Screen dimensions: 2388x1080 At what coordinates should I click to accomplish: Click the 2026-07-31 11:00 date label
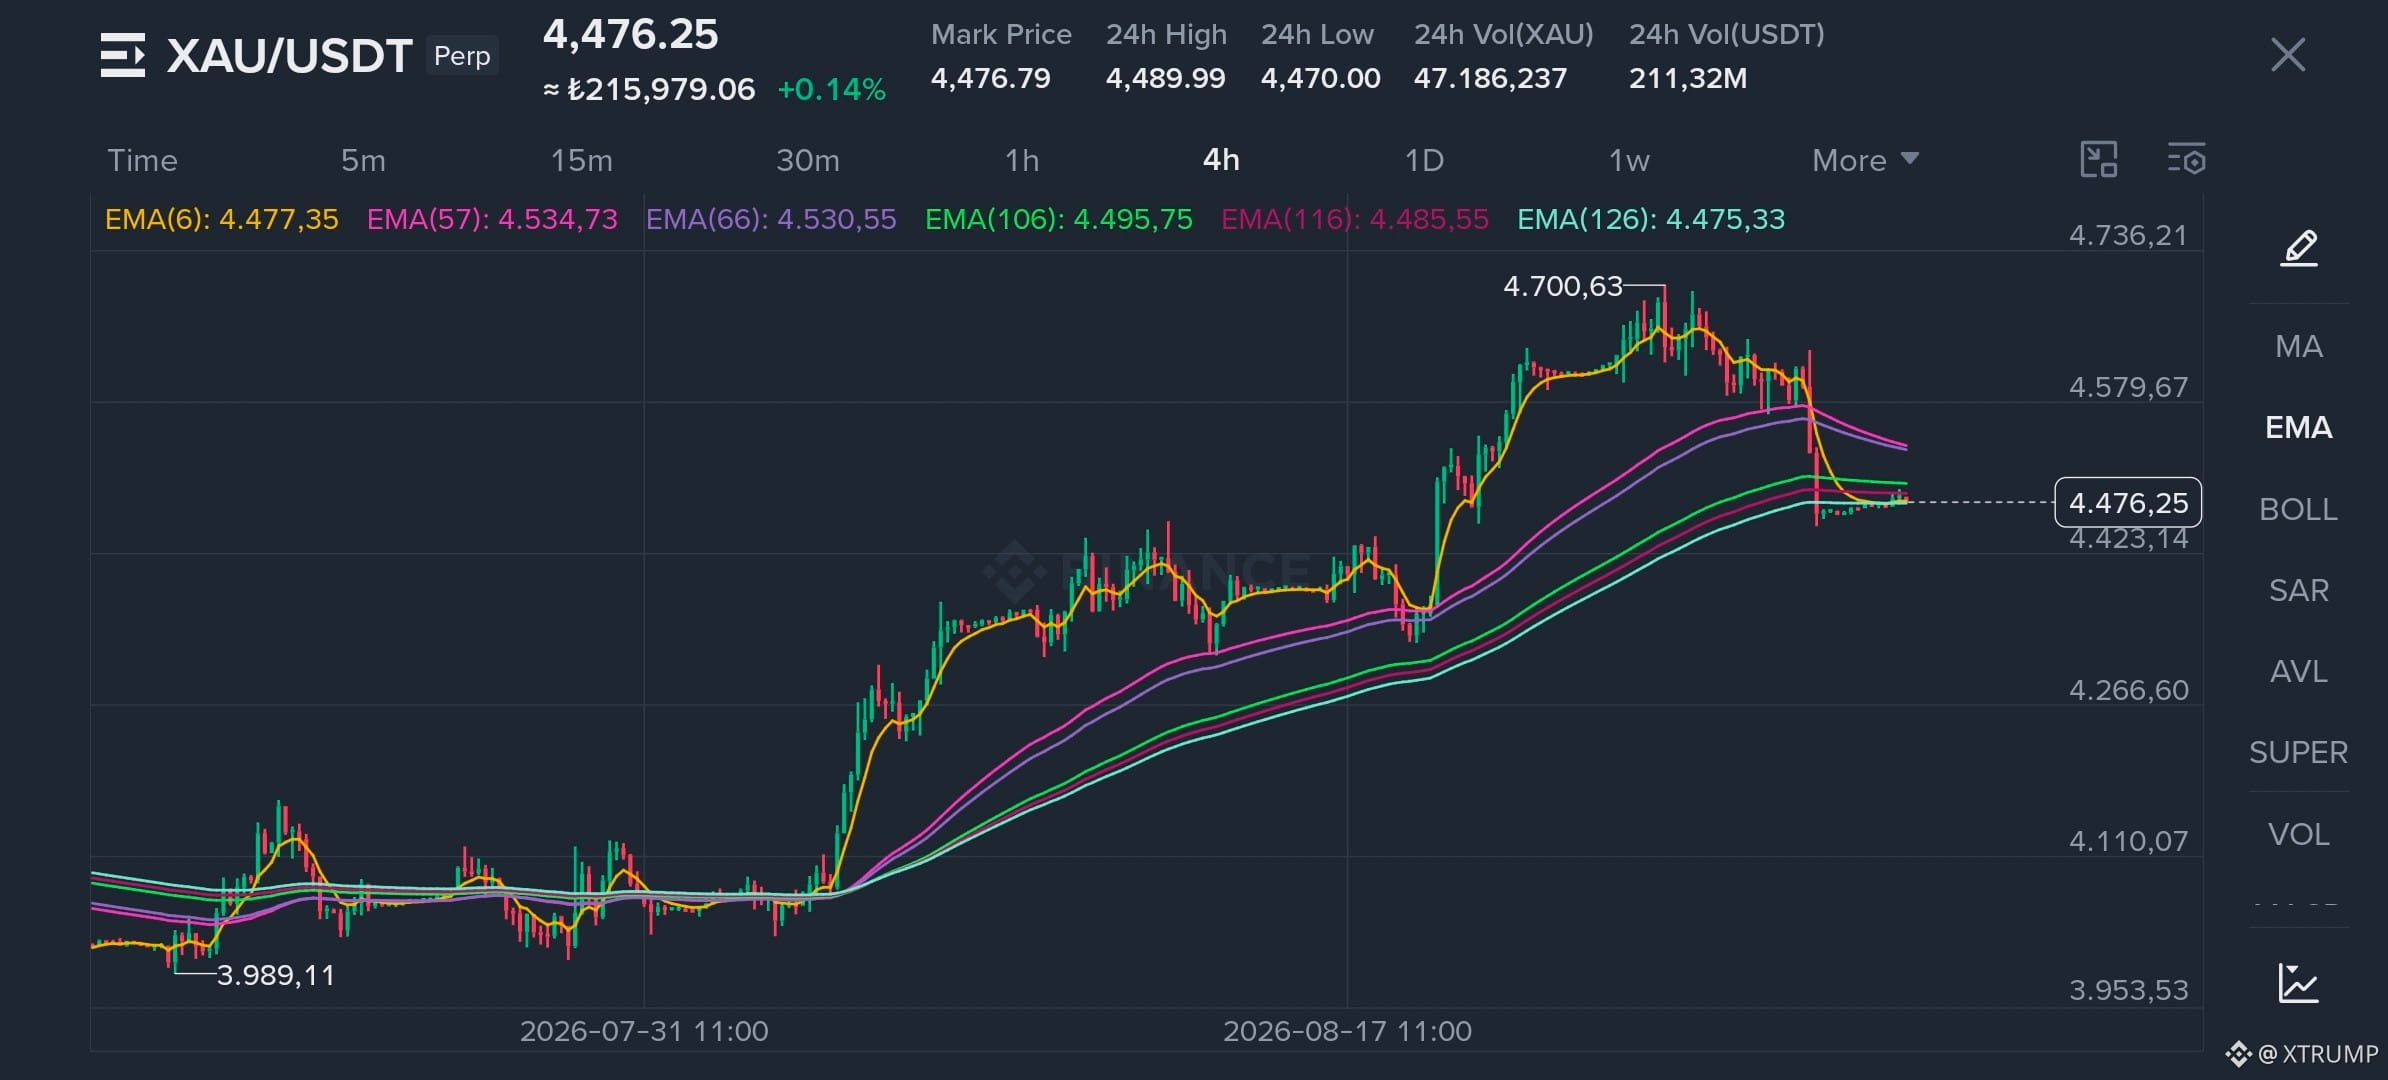[644, 1031]
